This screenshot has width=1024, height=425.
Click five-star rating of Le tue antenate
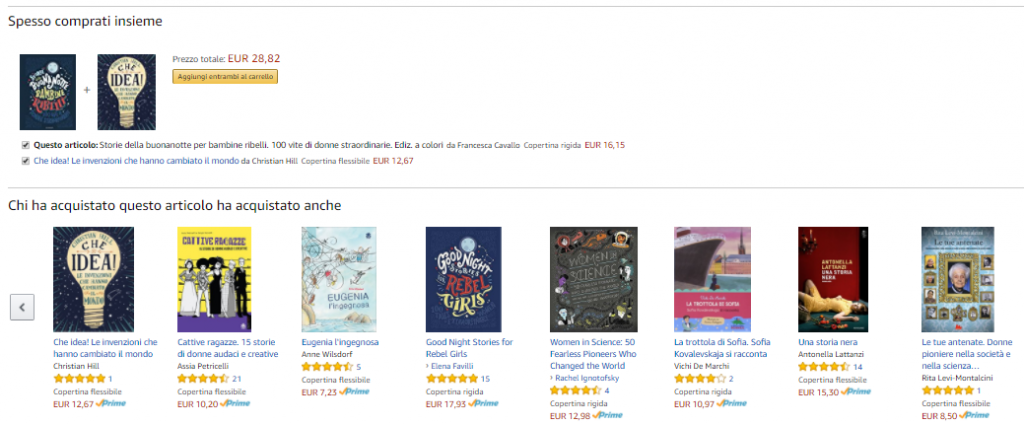click(948, 390)
